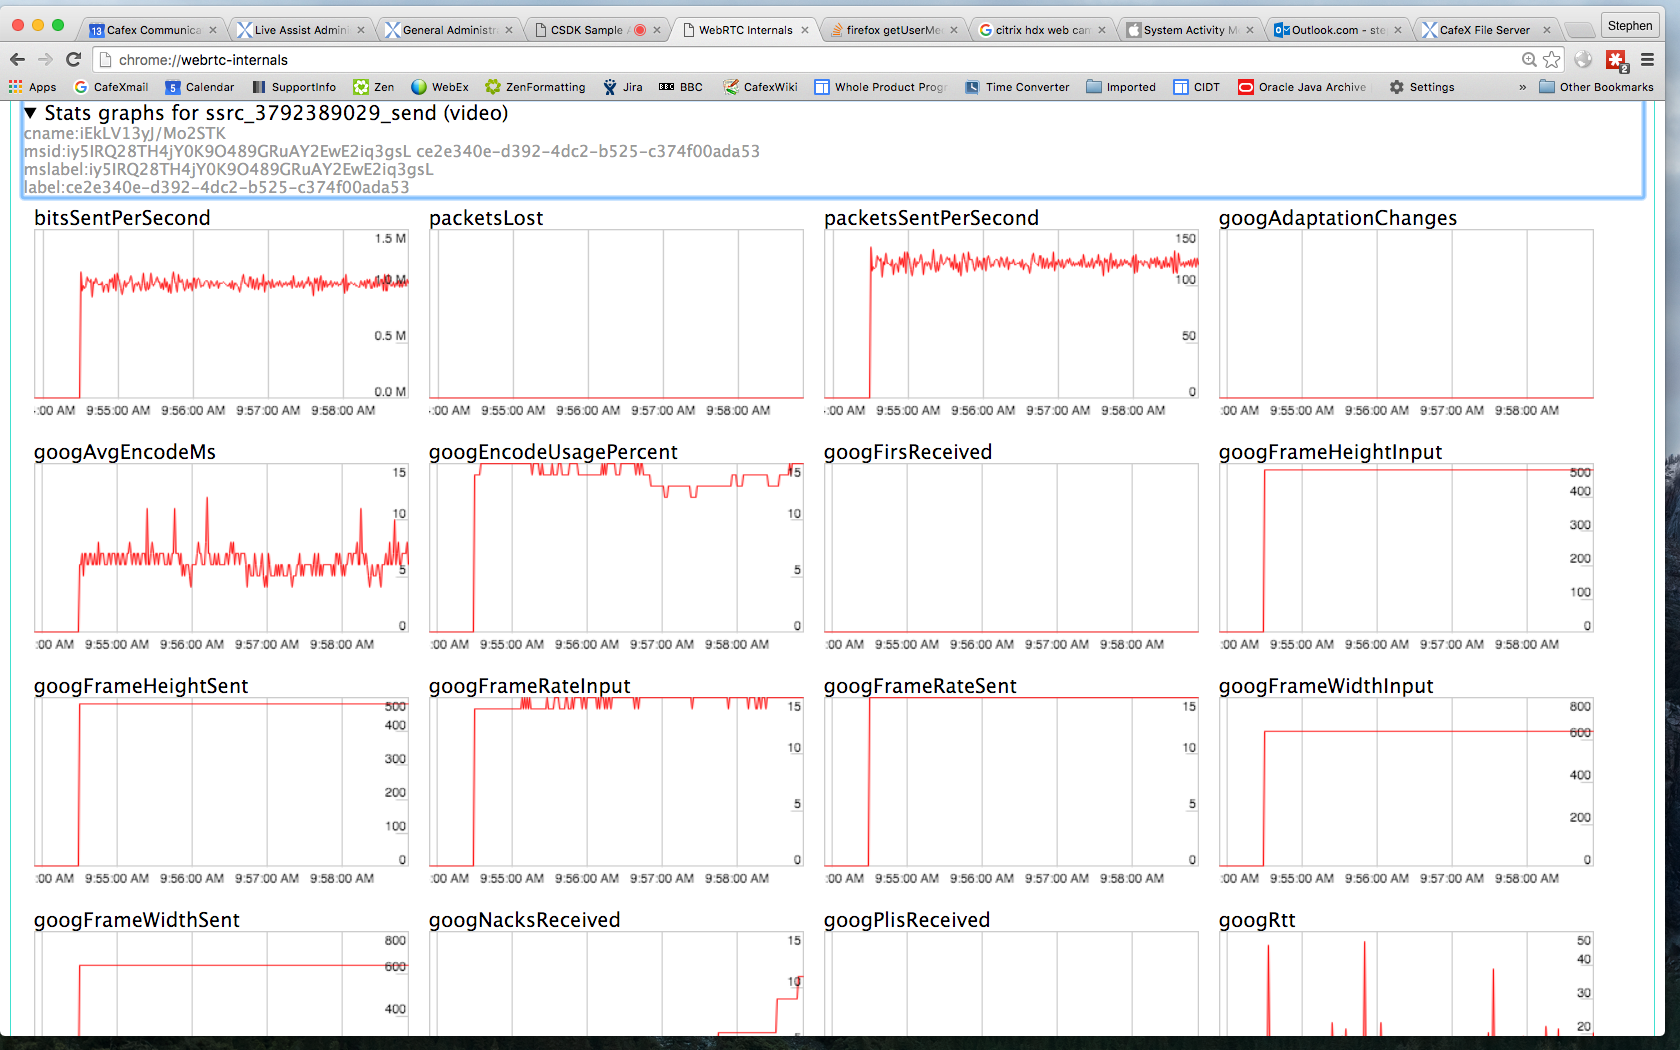The image size is (1680, 1050).
Task: Collapse the Stats graphs ssrc send section
Action: point(30,113)
